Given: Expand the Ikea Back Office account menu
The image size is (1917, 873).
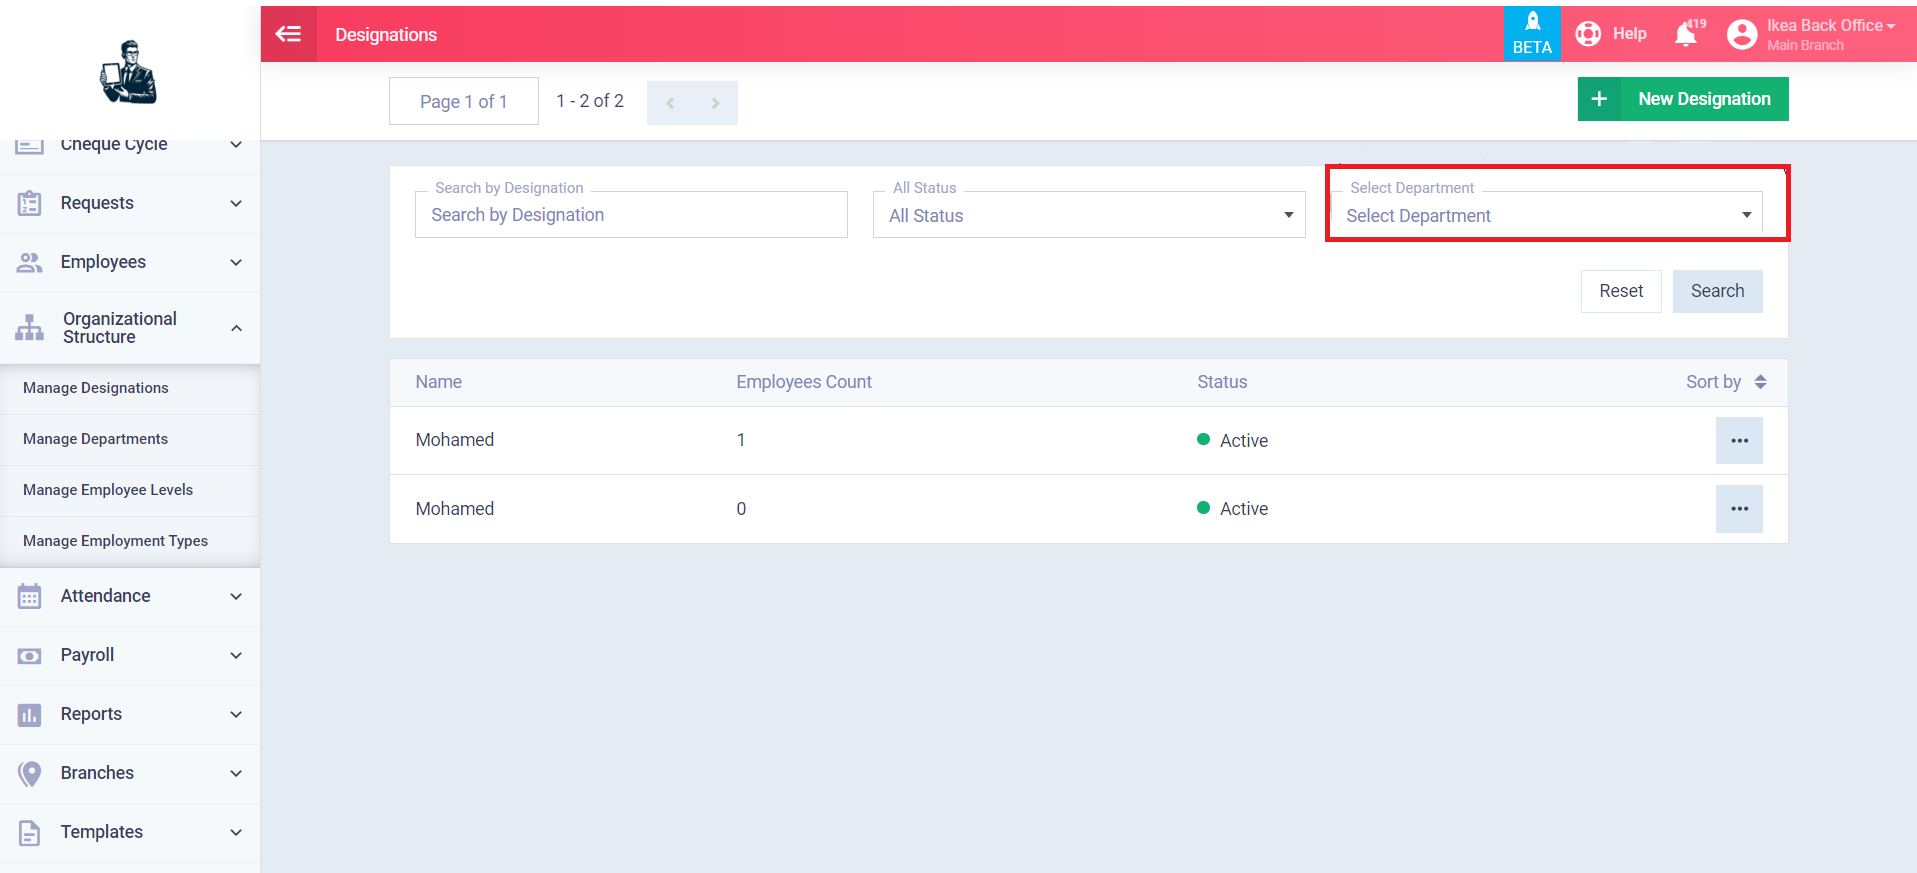Looking at the screenshot, I should (1830, 26).
